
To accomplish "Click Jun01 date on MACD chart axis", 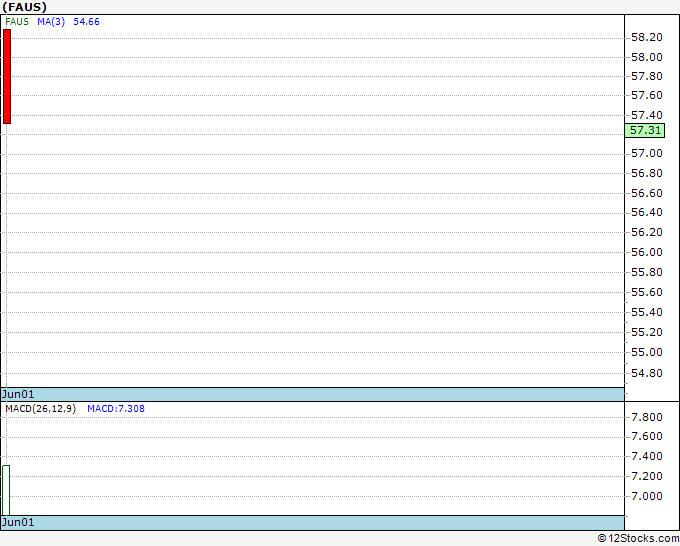I will tap(18, 522).
